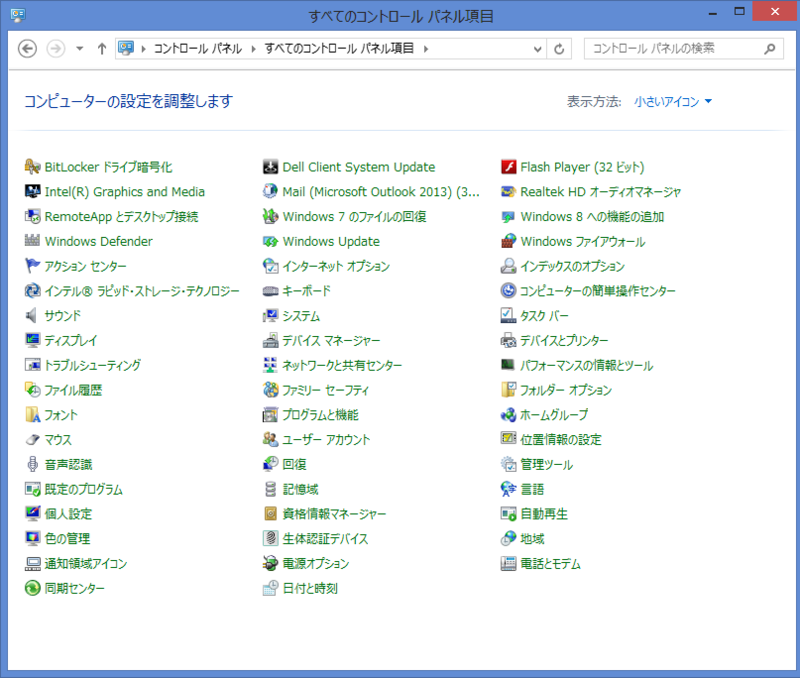Open the Windows Defender icon

coord(33,241)
